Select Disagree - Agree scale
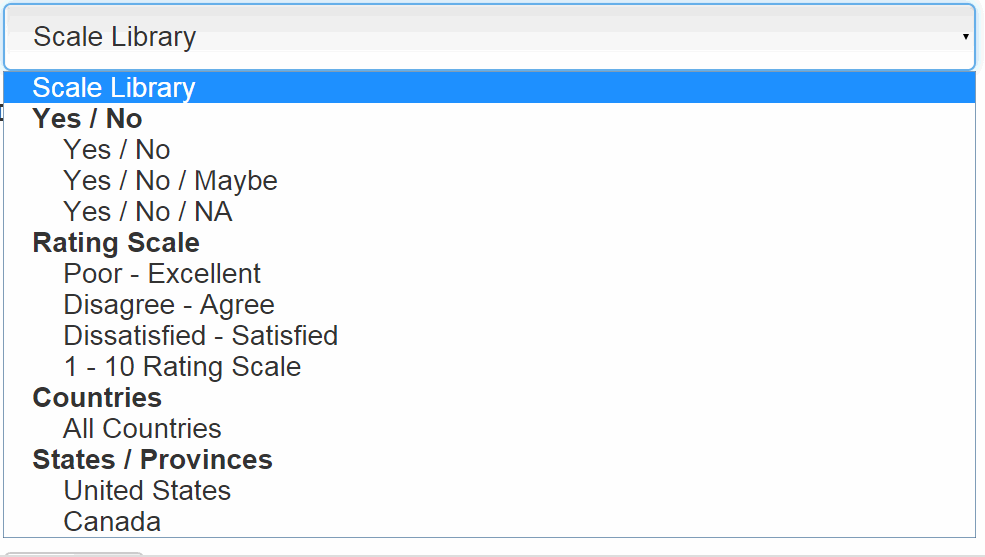The image size is (985, 557). [169, 305]
